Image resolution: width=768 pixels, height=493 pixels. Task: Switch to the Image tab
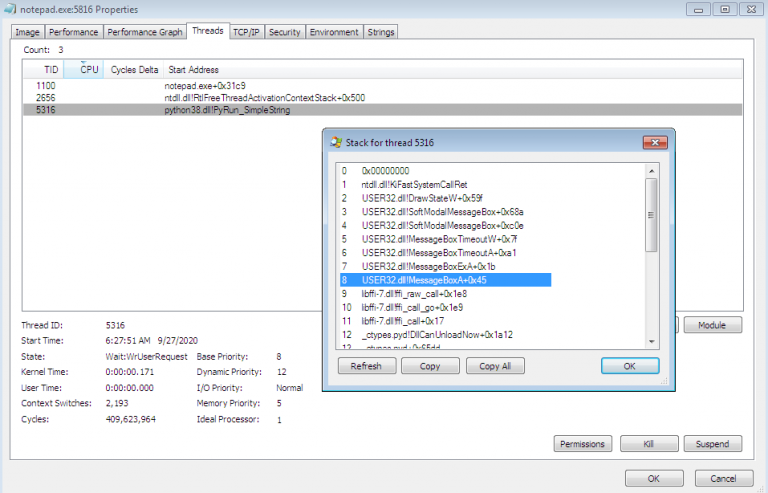pos(27,32)
